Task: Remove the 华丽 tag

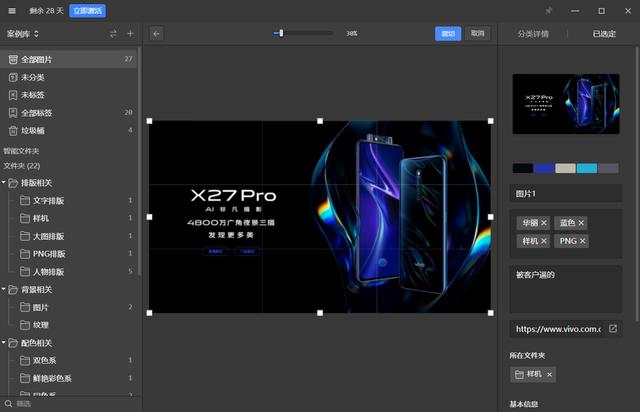Action: [544, 223]
